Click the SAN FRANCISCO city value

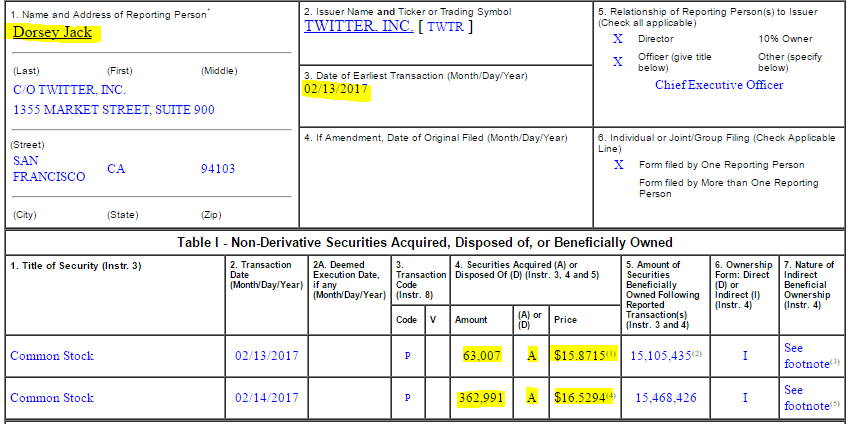49,169
